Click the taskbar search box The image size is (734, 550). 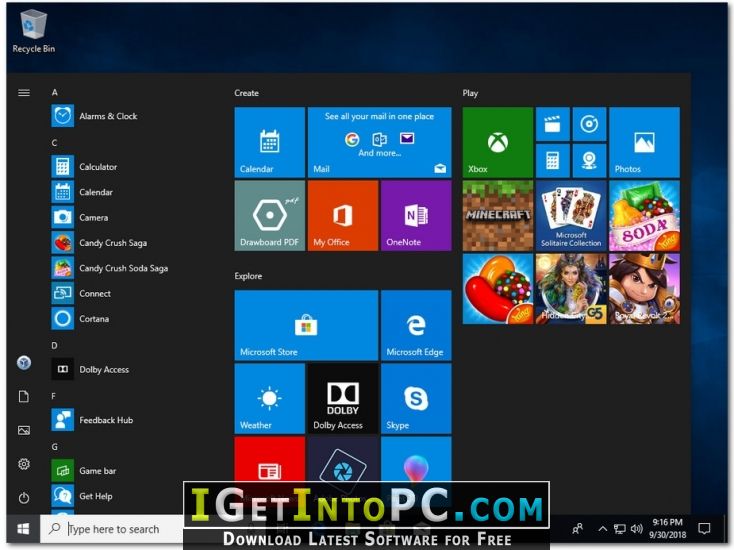pyautogui.click(x=112, y=529)
